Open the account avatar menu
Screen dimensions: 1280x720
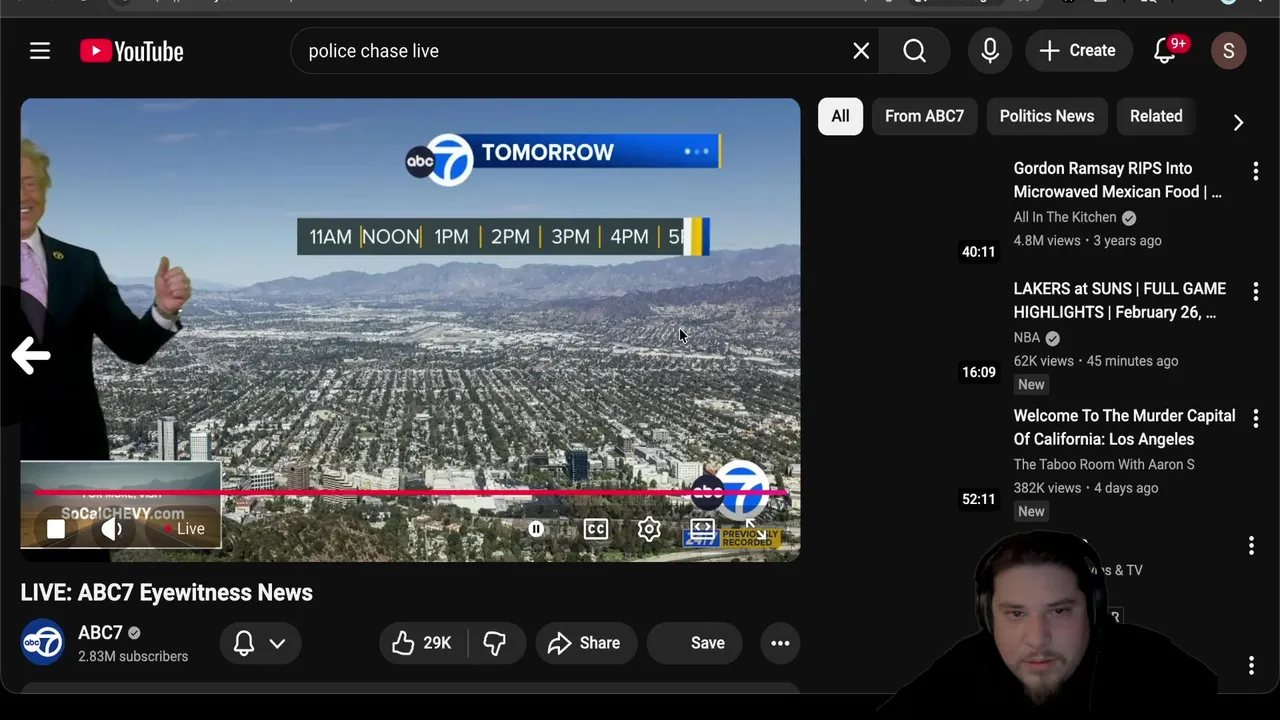click(1229, 51)
